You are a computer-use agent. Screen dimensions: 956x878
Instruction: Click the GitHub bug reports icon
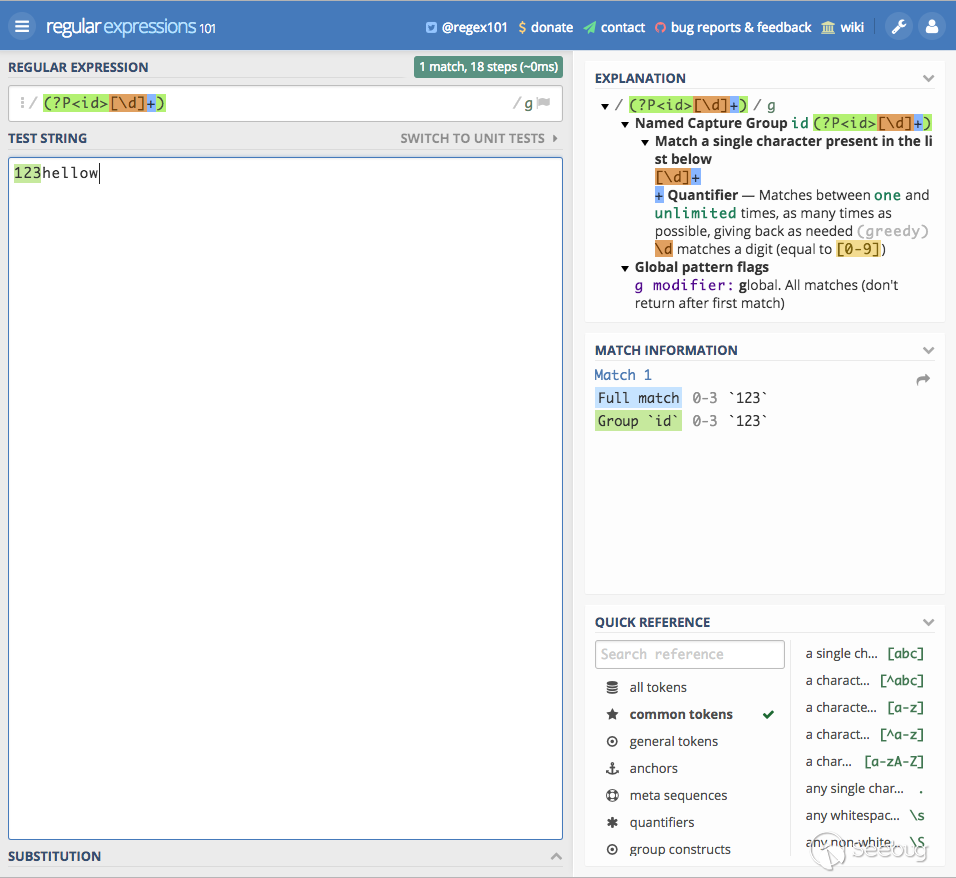click(660, 27)
